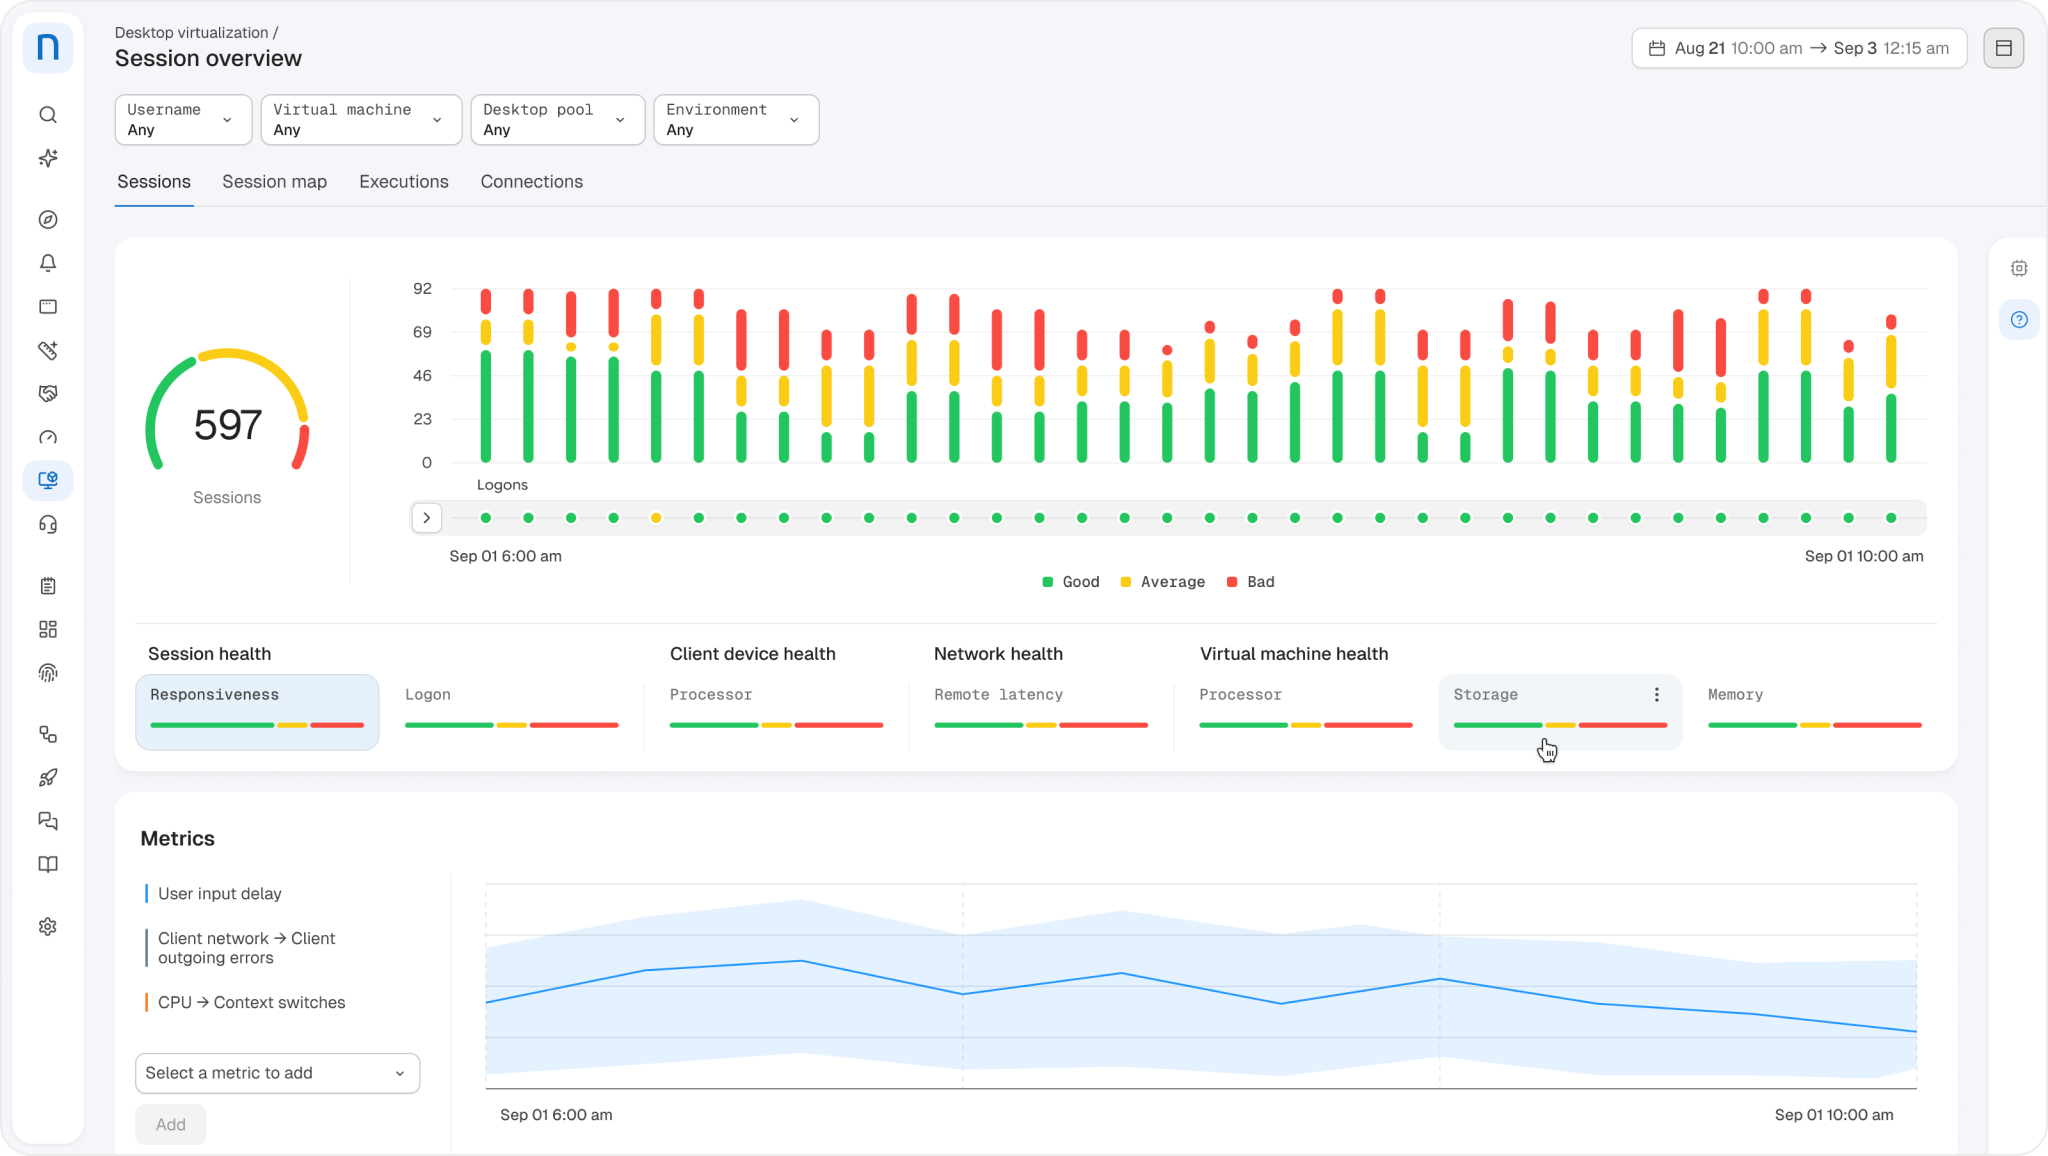The height and width of the screenshot is (1156, 2048).
Task: Select the Remote latency health card
Action: [x=1041, y=712]
